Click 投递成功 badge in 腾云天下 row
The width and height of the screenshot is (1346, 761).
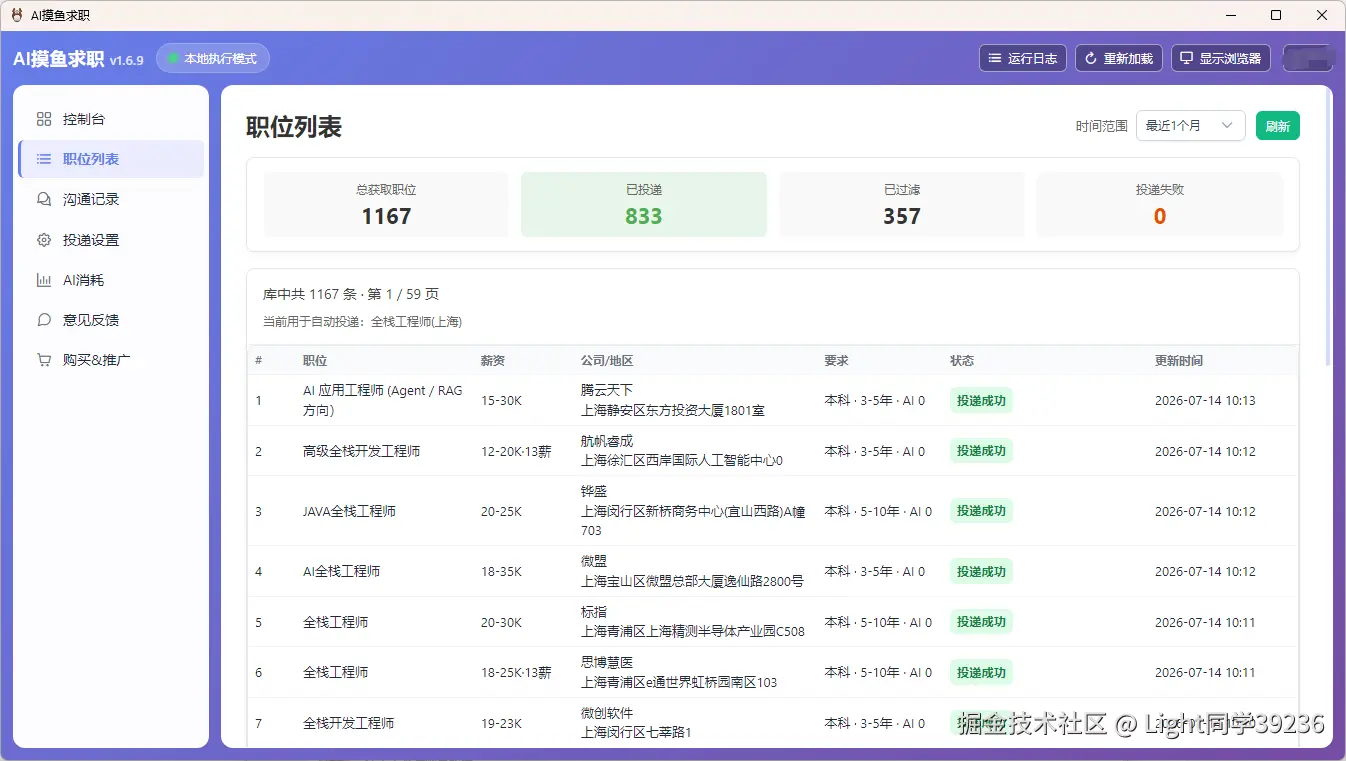(x=981, y=400)
